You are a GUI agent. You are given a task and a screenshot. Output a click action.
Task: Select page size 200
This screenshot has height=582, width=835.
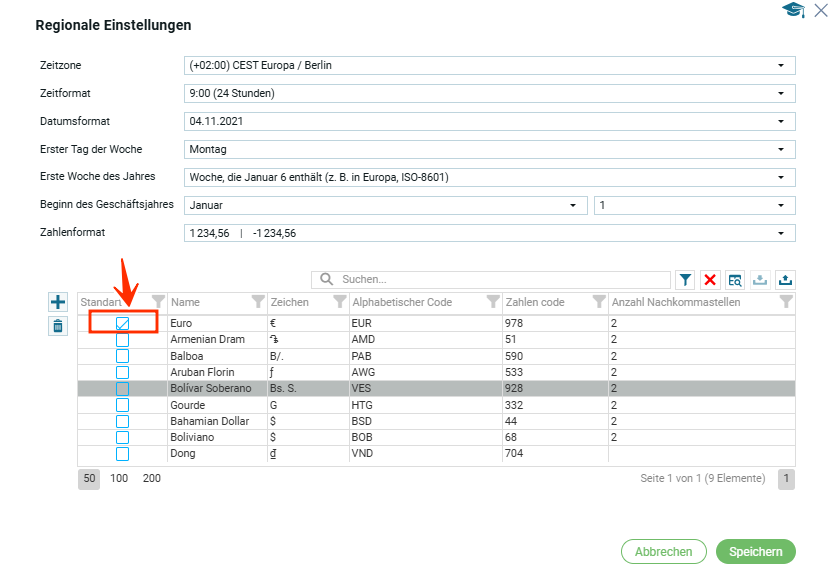[x=151, y=479]
